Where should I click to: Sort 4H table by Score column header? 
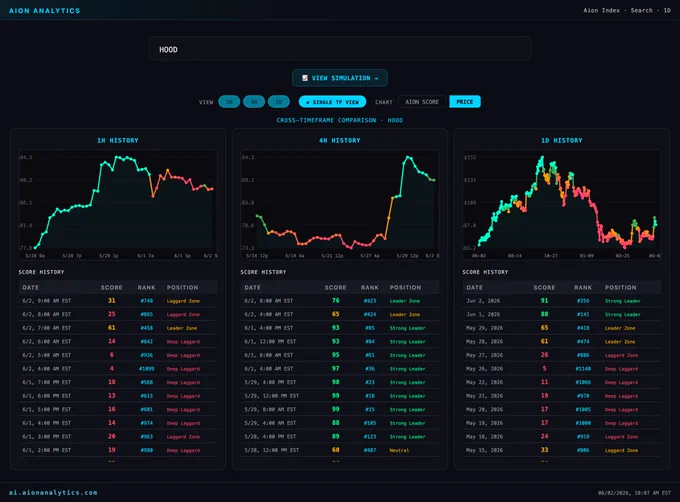point(335,287)
